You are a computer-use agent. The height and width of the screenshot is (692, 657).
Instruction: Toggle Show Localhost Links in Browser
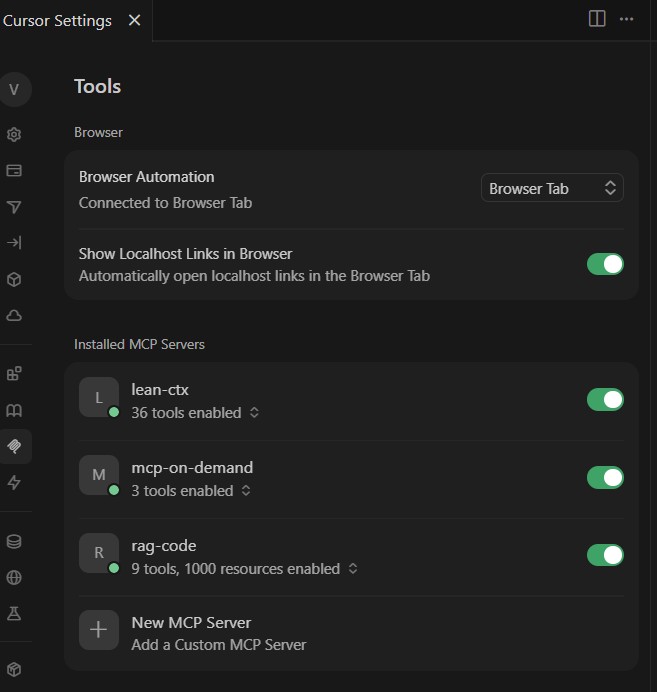pos(605,264)
